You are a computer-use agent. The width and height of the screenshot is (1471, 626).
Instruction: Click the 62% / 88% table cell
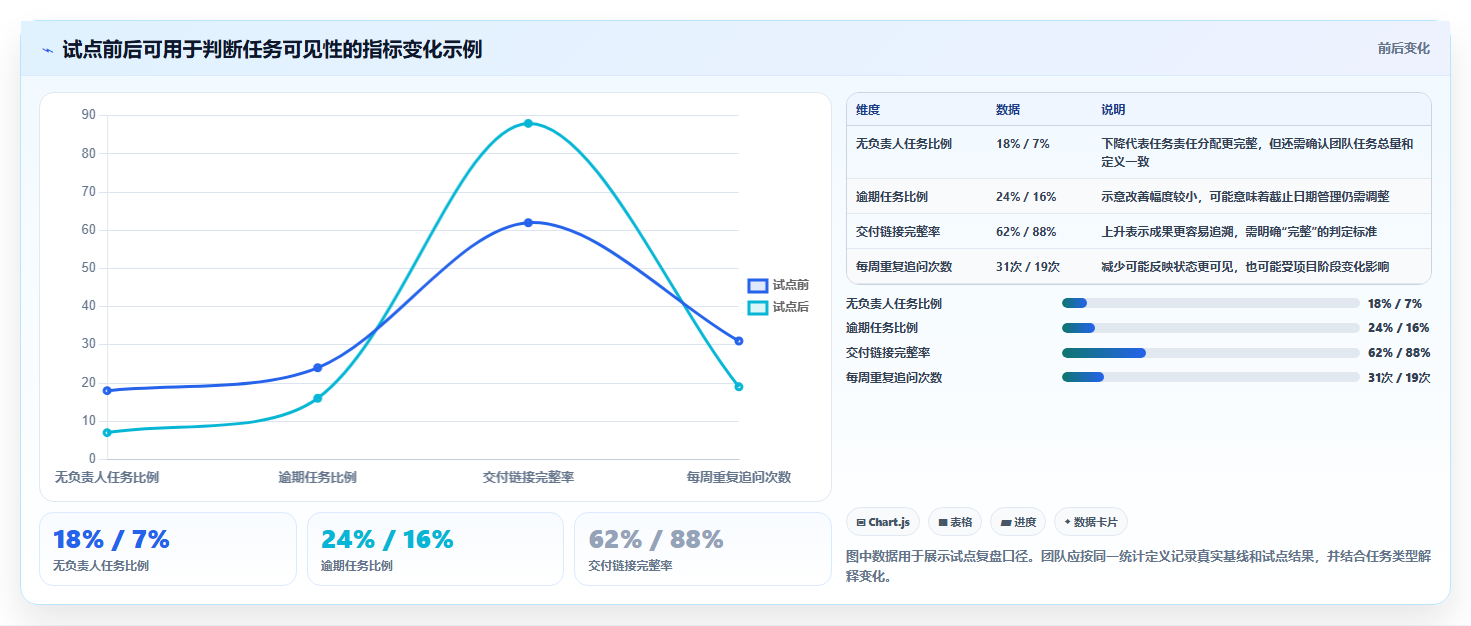pos(1026,232)
